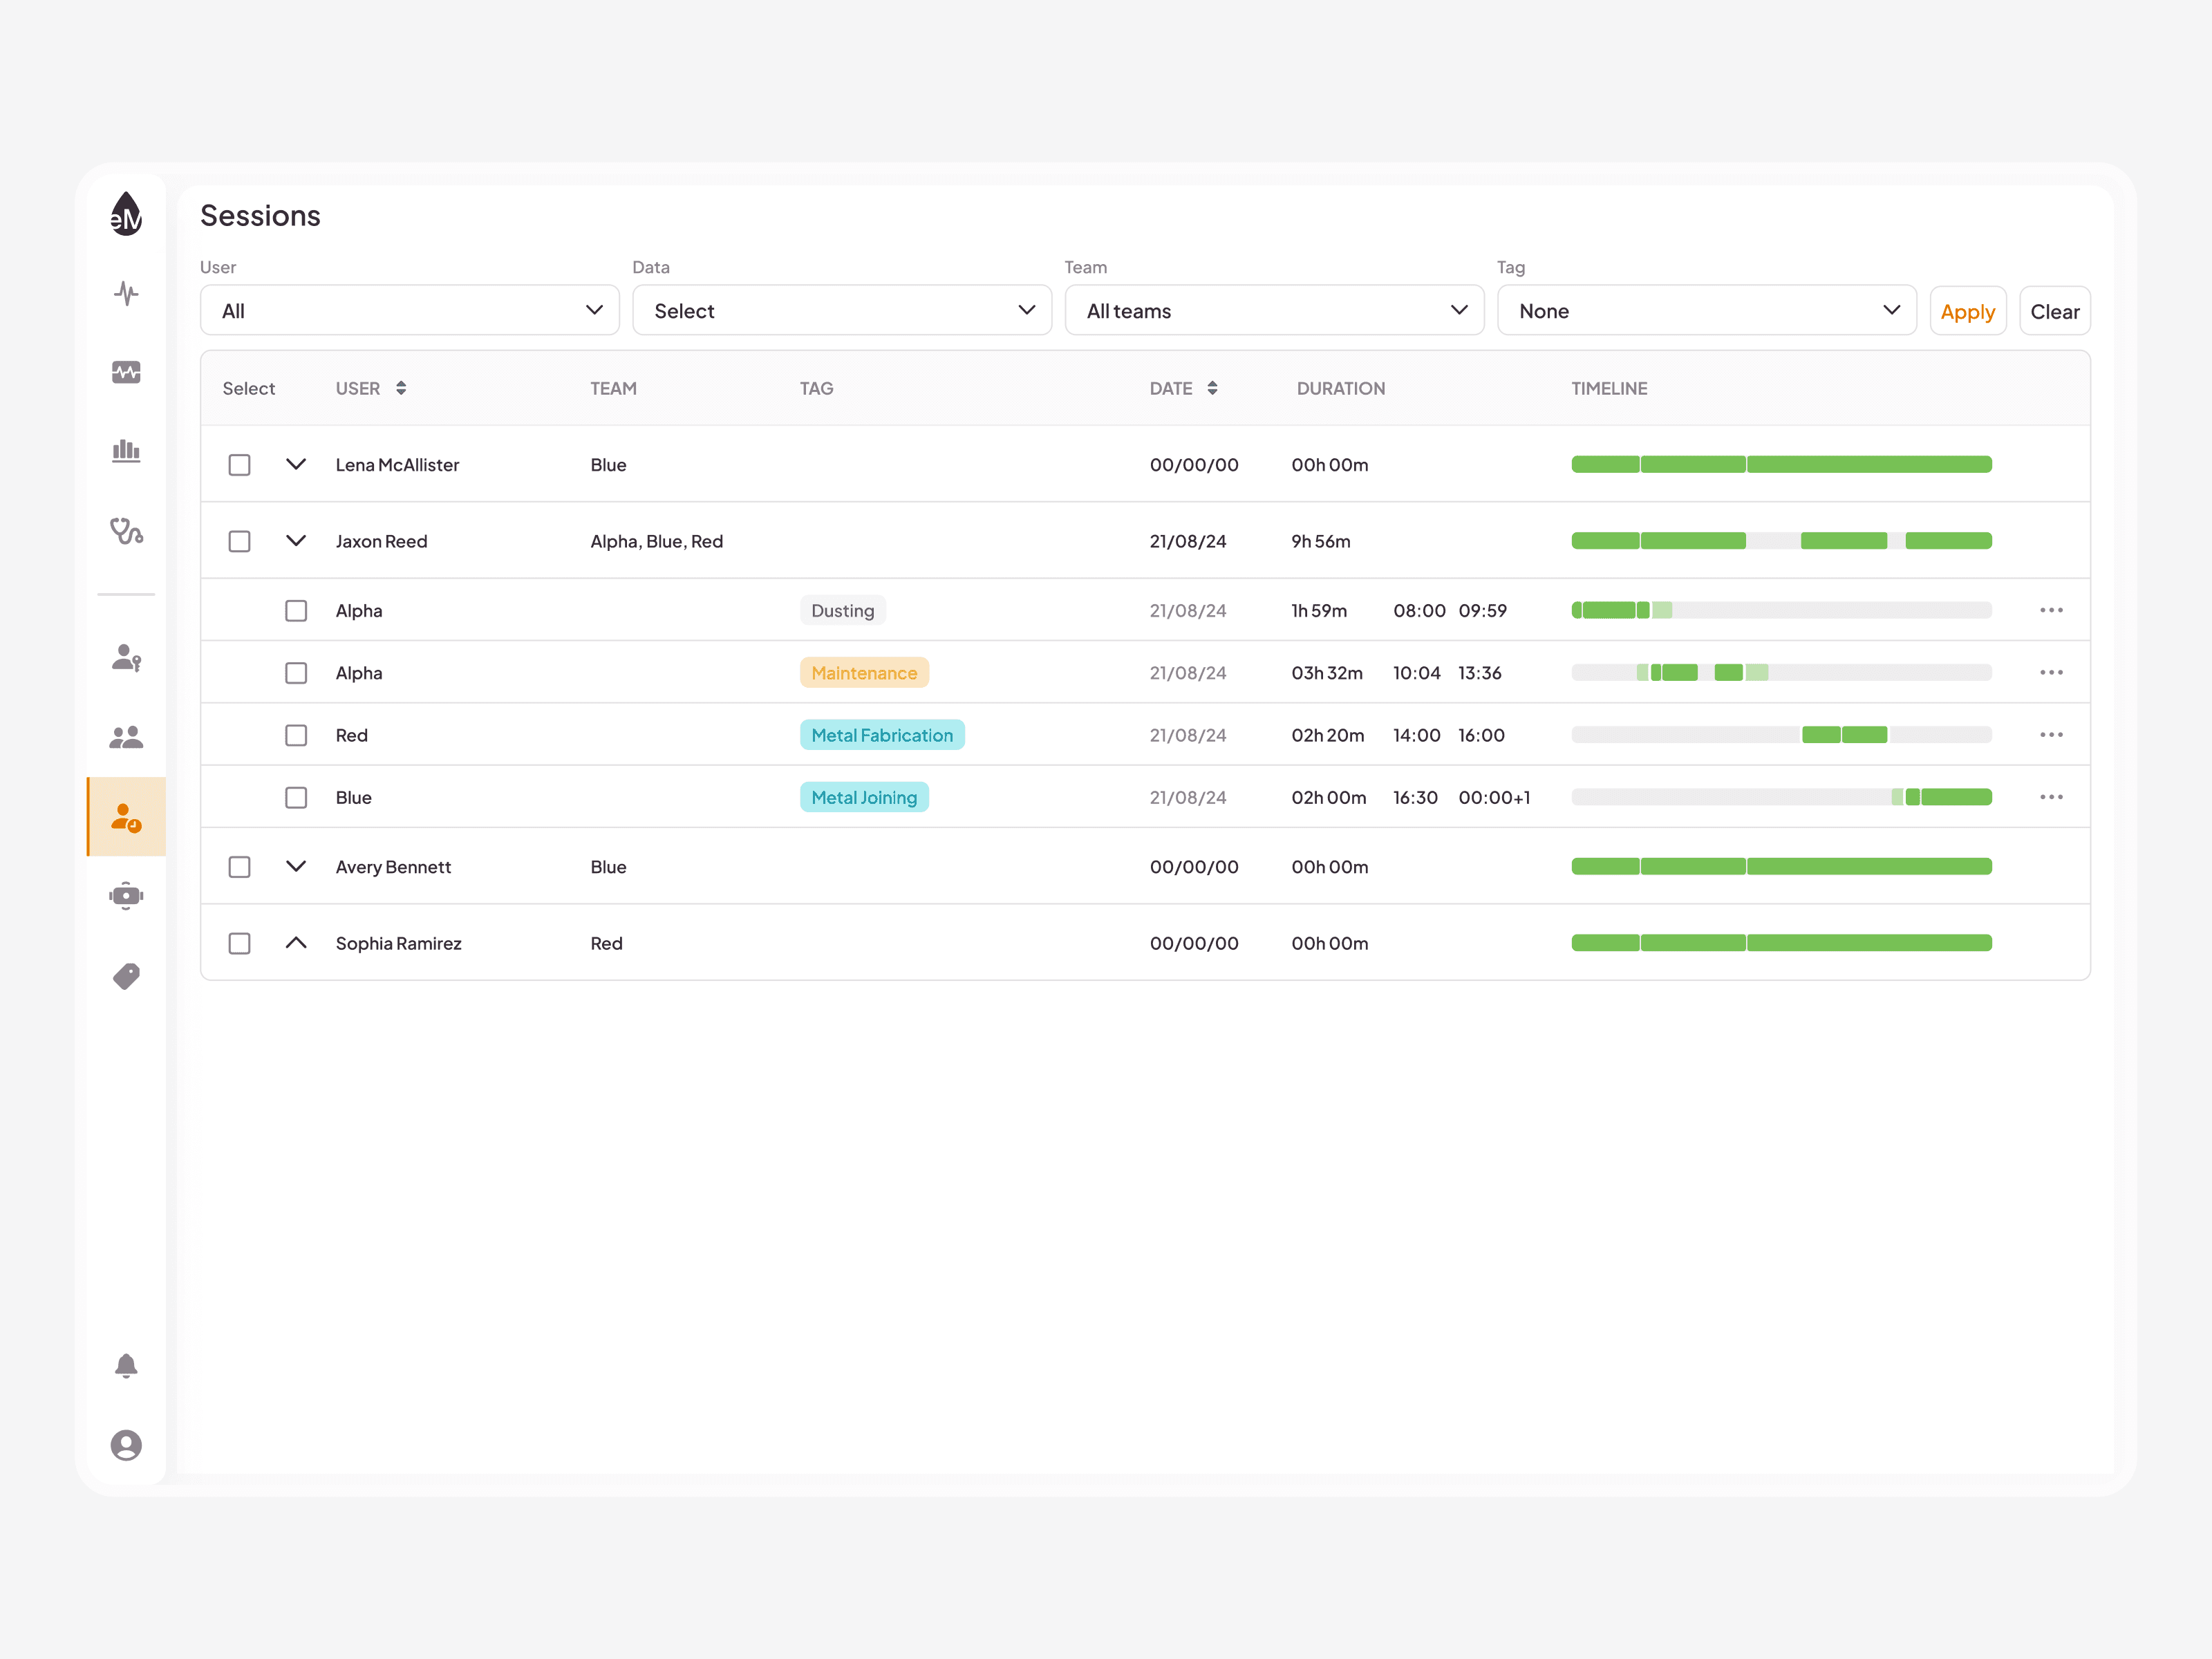Click the name Sophia Ramirez

398,943
